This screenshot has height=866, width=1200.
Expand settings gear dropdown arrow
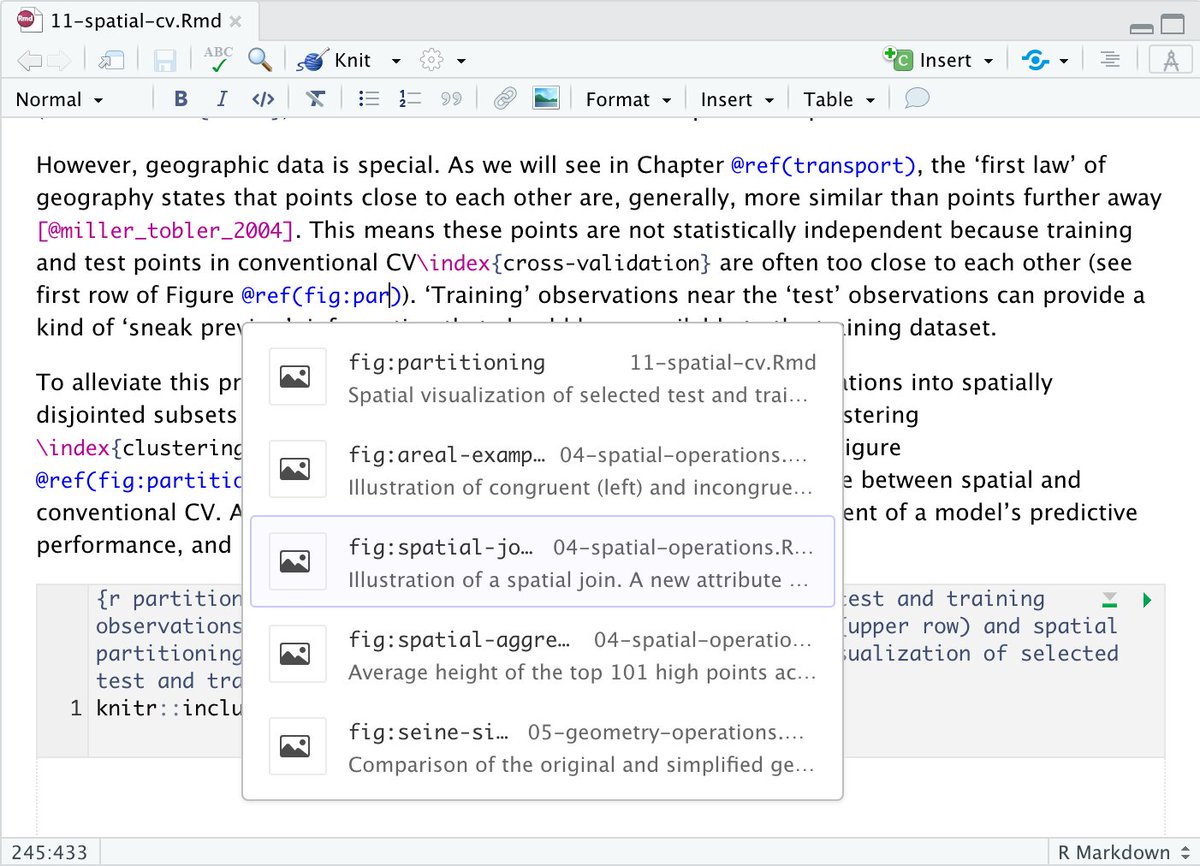tap(461, 61)
